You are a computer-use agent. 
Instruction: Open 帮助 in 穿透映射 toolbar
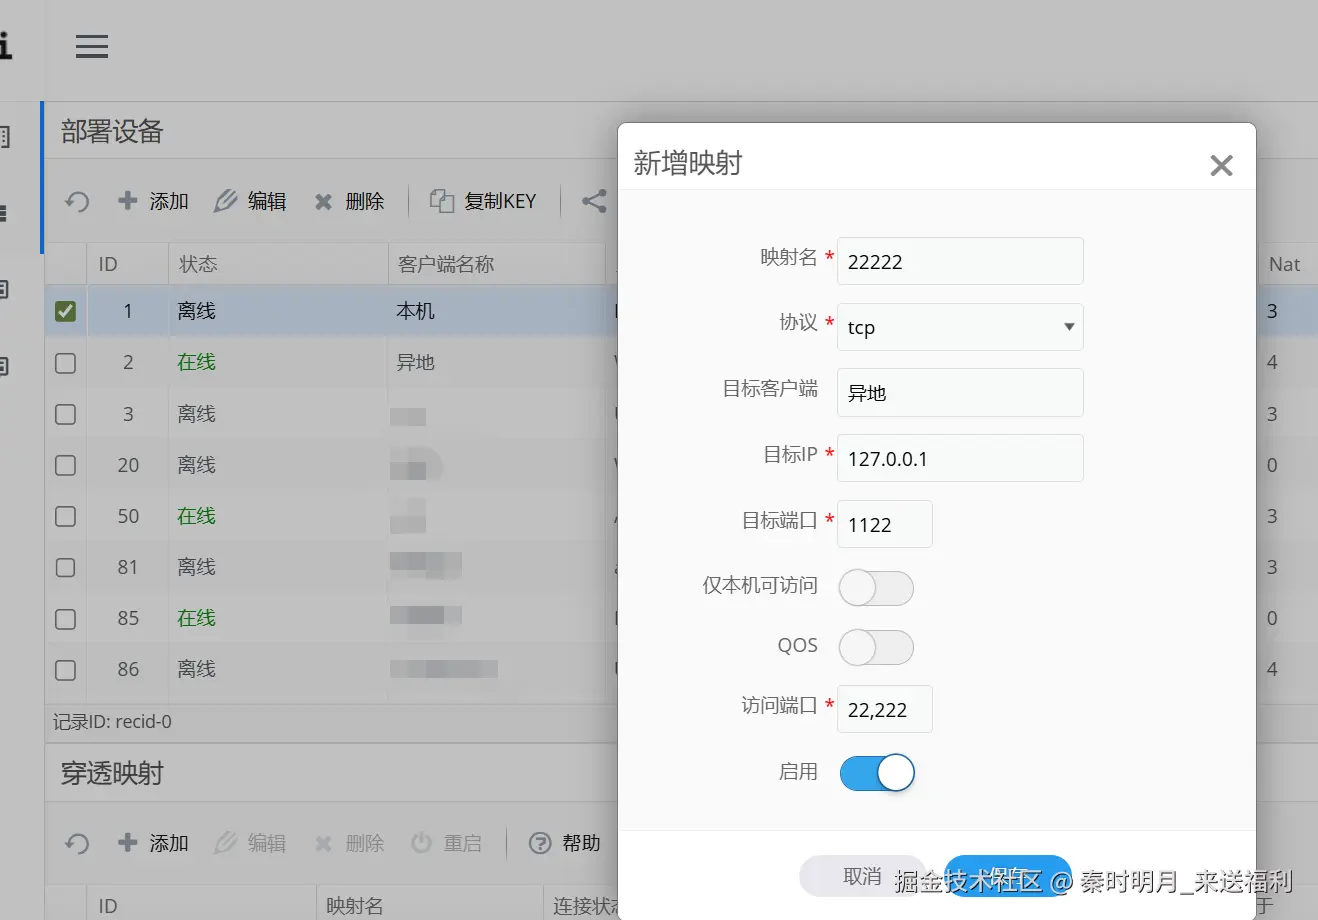pos(565,843)
